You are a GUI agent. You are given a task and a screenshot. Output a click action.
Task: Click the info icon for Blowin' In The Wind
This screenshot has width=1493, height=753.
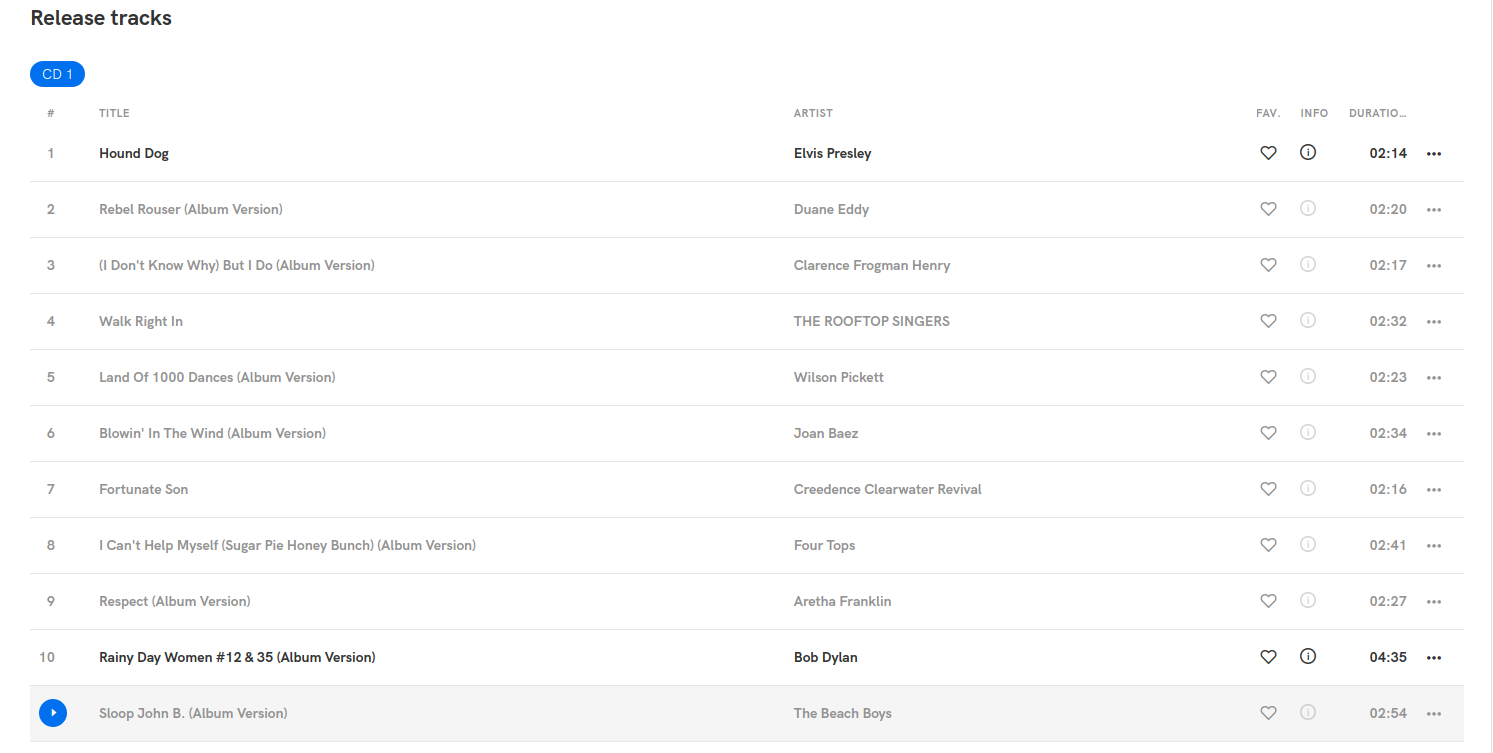click(x=1308, y=433)
